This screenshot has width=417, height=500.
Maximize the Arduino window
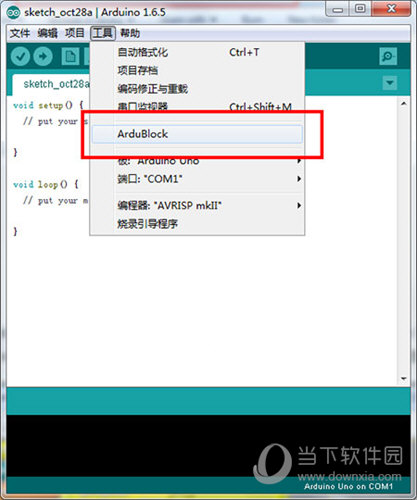pyautogui.click(x=360, y=9)
